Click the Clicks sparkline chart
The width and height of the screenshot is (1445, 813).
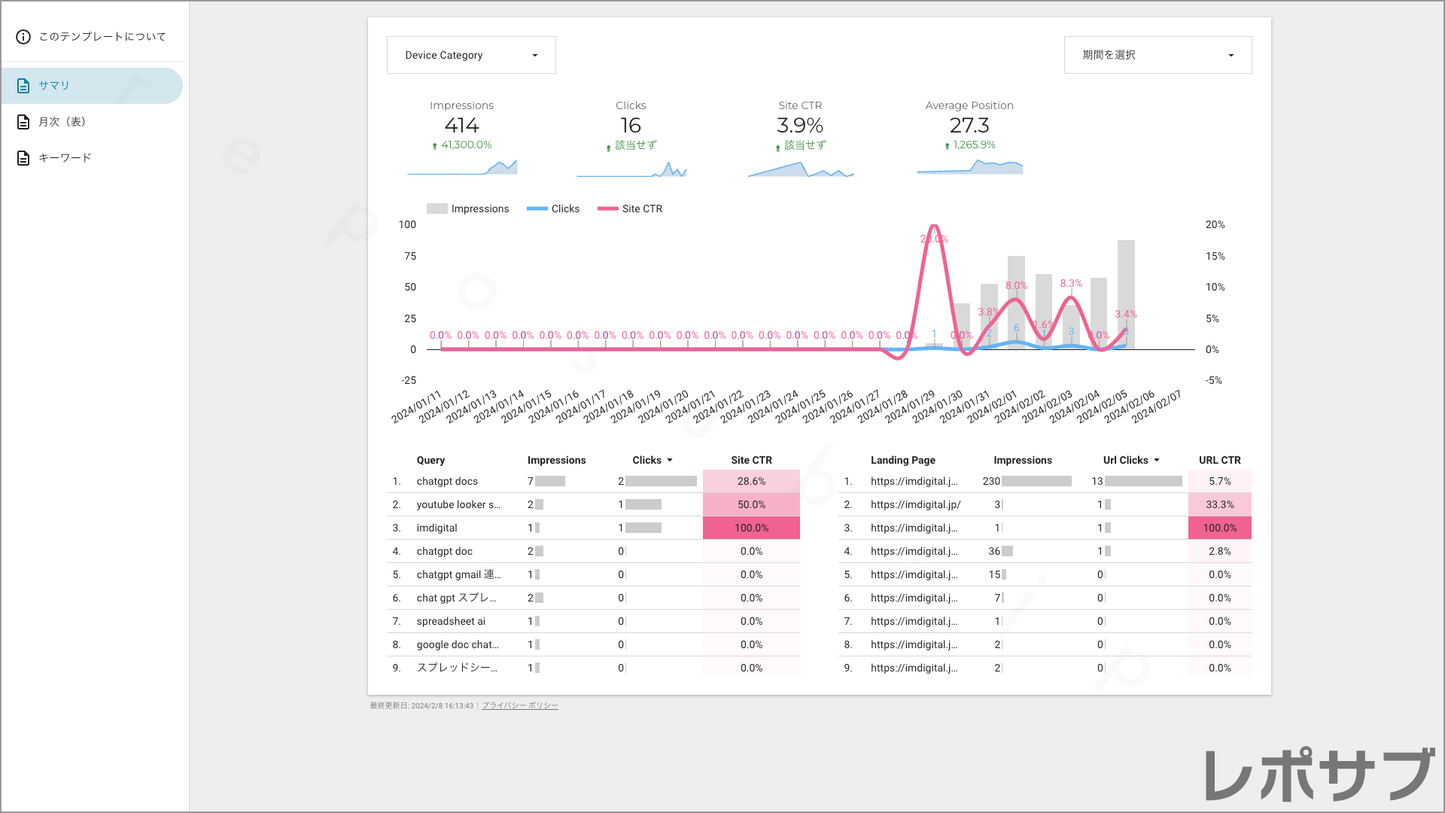point(631,169)
